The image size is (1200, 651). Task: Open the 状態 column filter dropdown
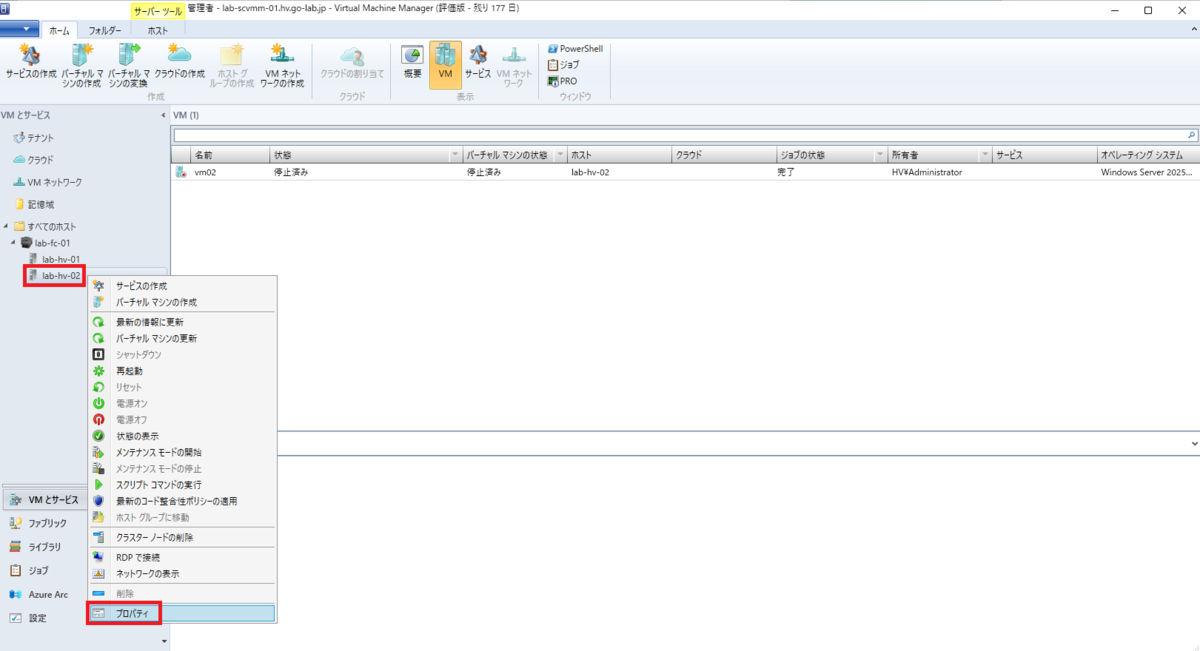(x=456, y=156)
